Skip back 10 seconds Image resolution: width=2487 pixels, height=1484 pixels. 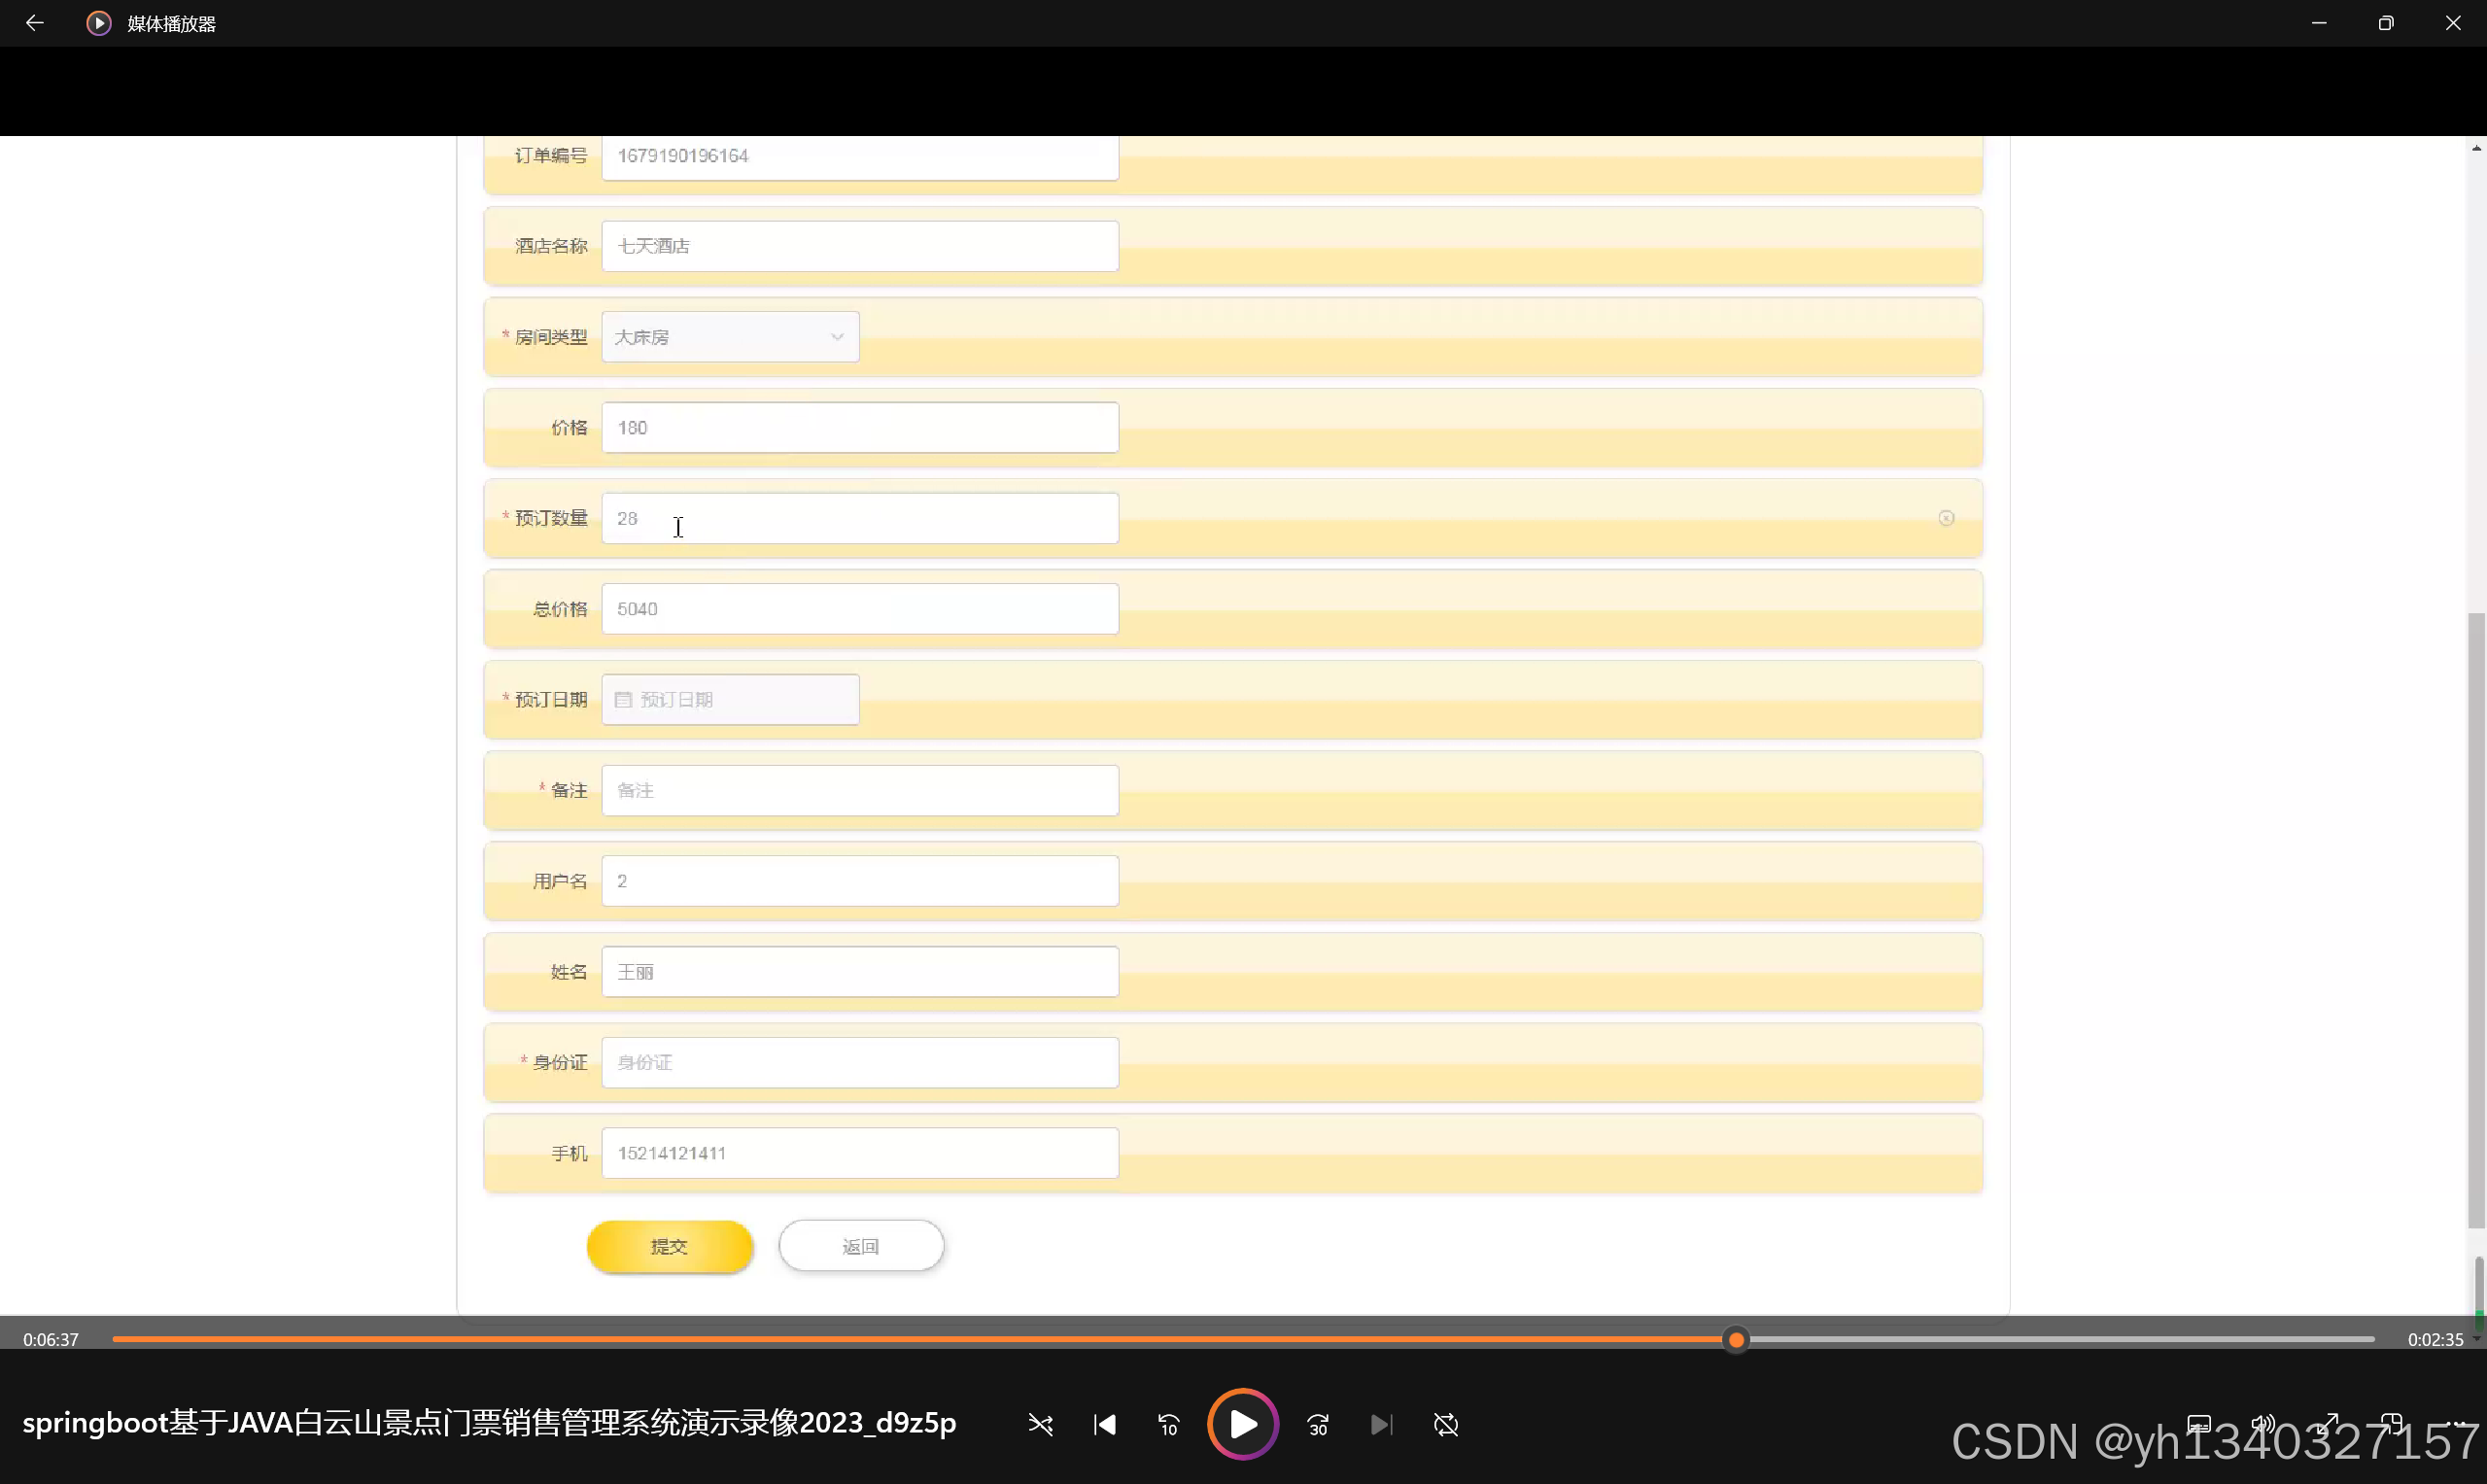(x=1168, y=1424)
